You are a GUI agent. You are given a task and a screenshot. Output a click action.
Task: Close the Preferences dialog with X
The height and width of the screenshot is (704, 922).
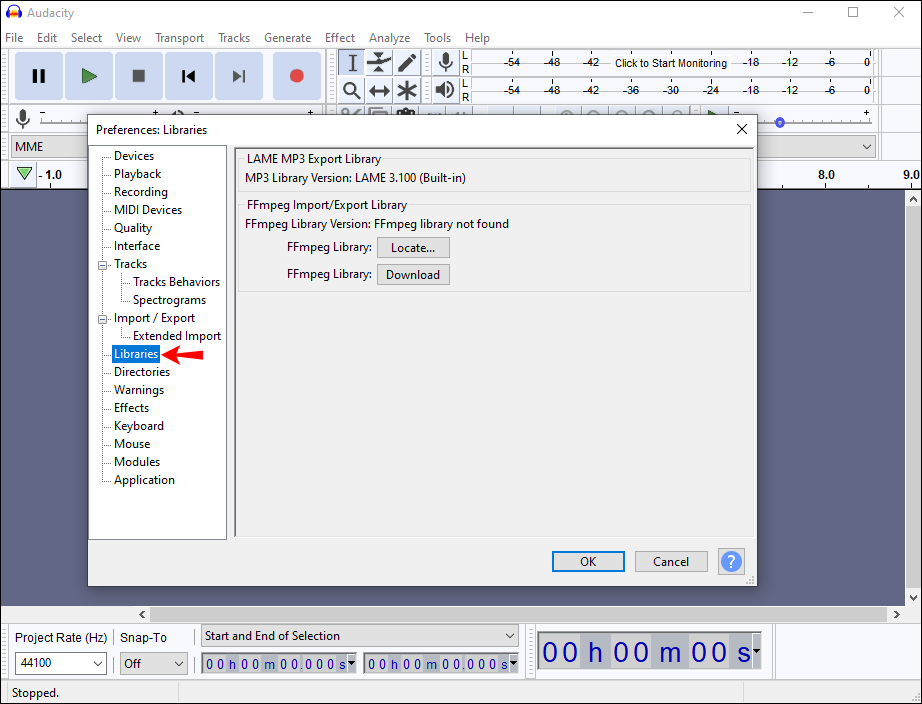point(742,129)
